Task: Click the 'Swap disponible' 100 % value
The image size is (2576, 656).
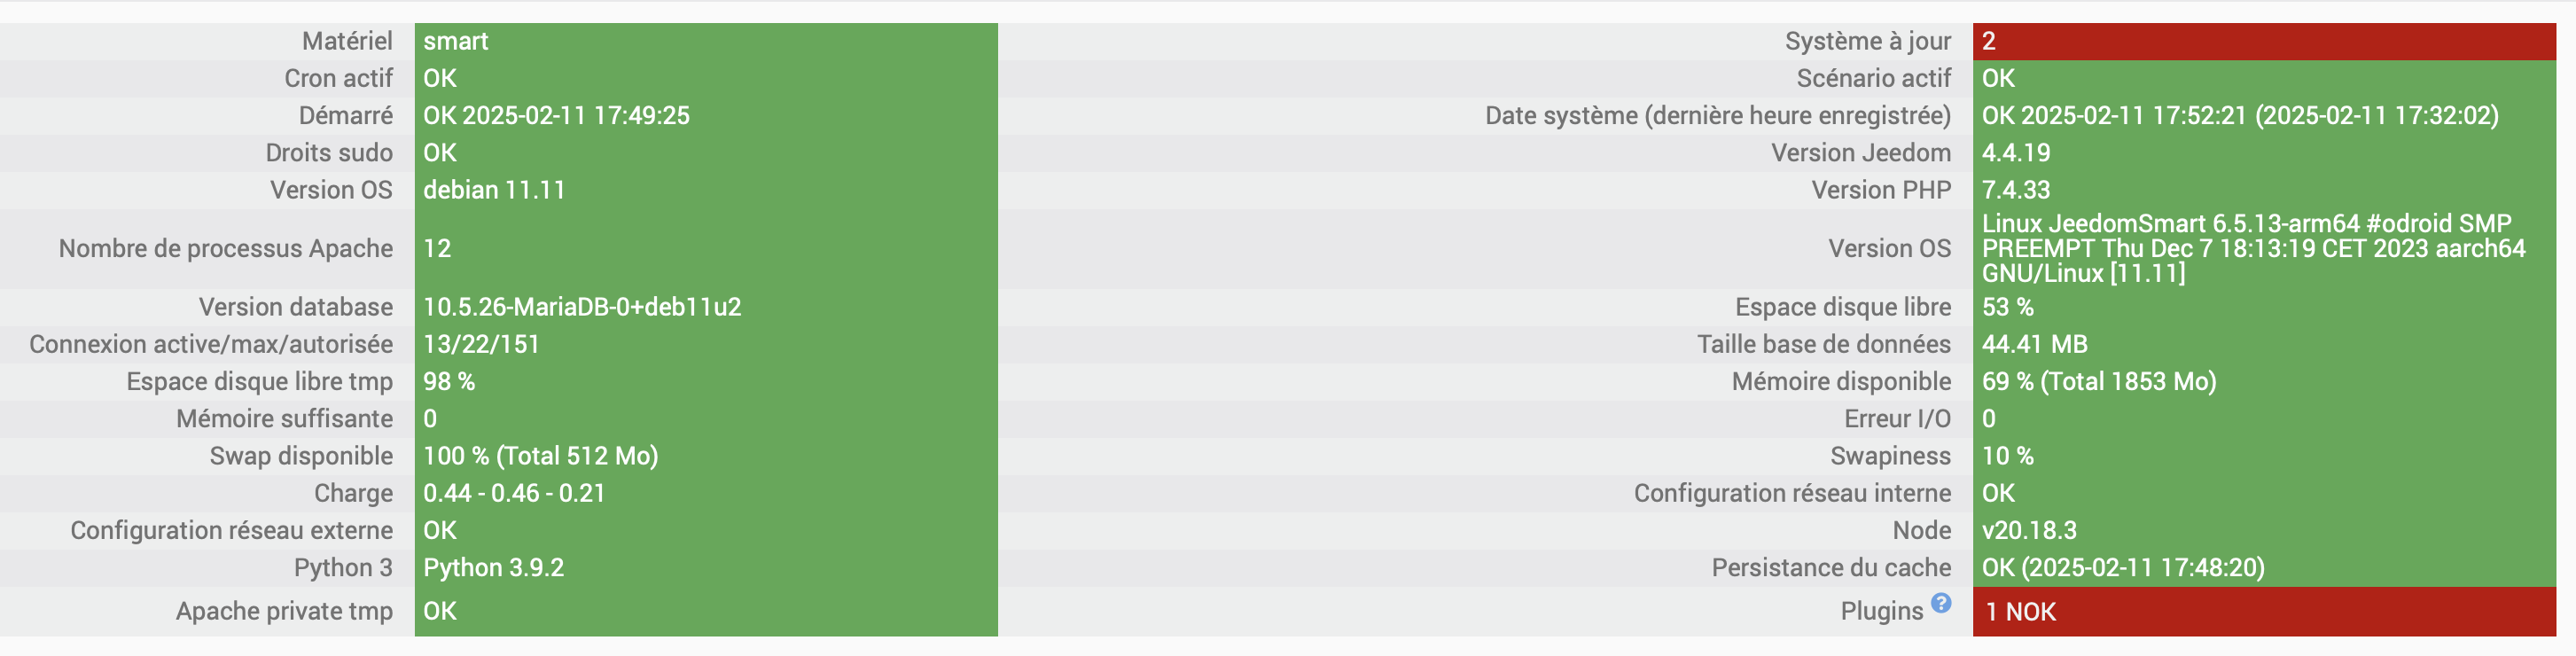Action: click(540, 456)
